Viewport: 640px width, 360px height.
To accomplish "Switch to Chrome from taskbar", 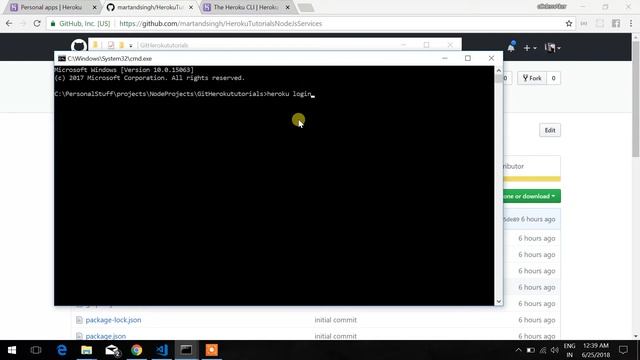I will 137,350.
